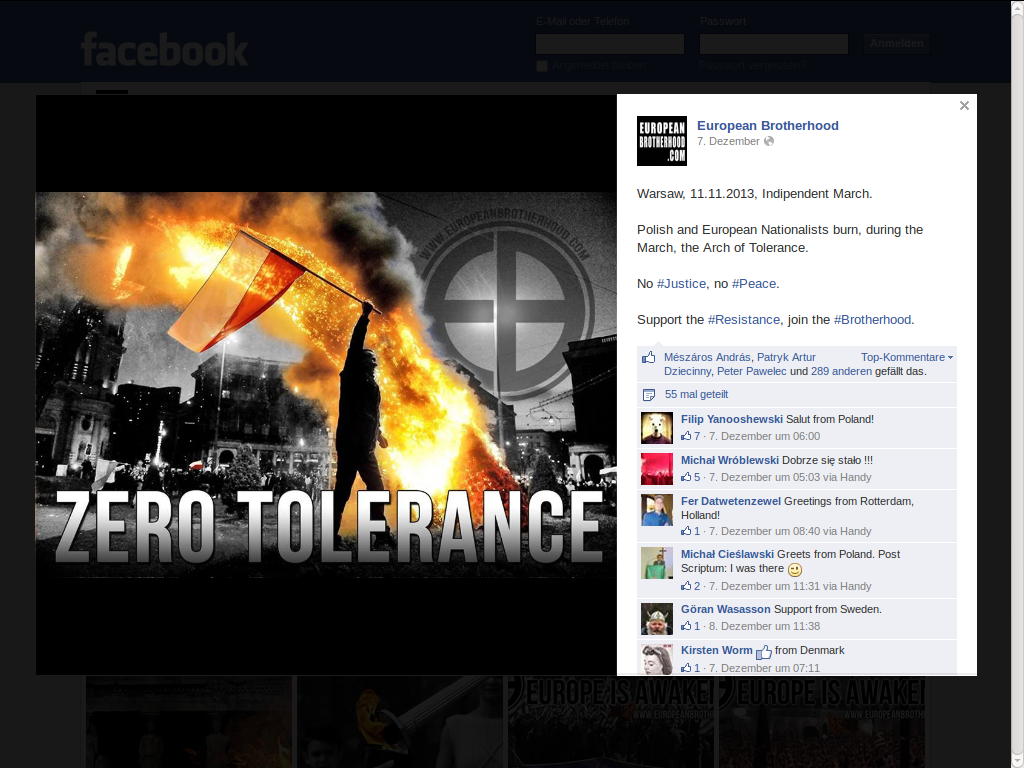Click into the Passwort input field
Screen dimensions: 1024x768
pos(774,44)
